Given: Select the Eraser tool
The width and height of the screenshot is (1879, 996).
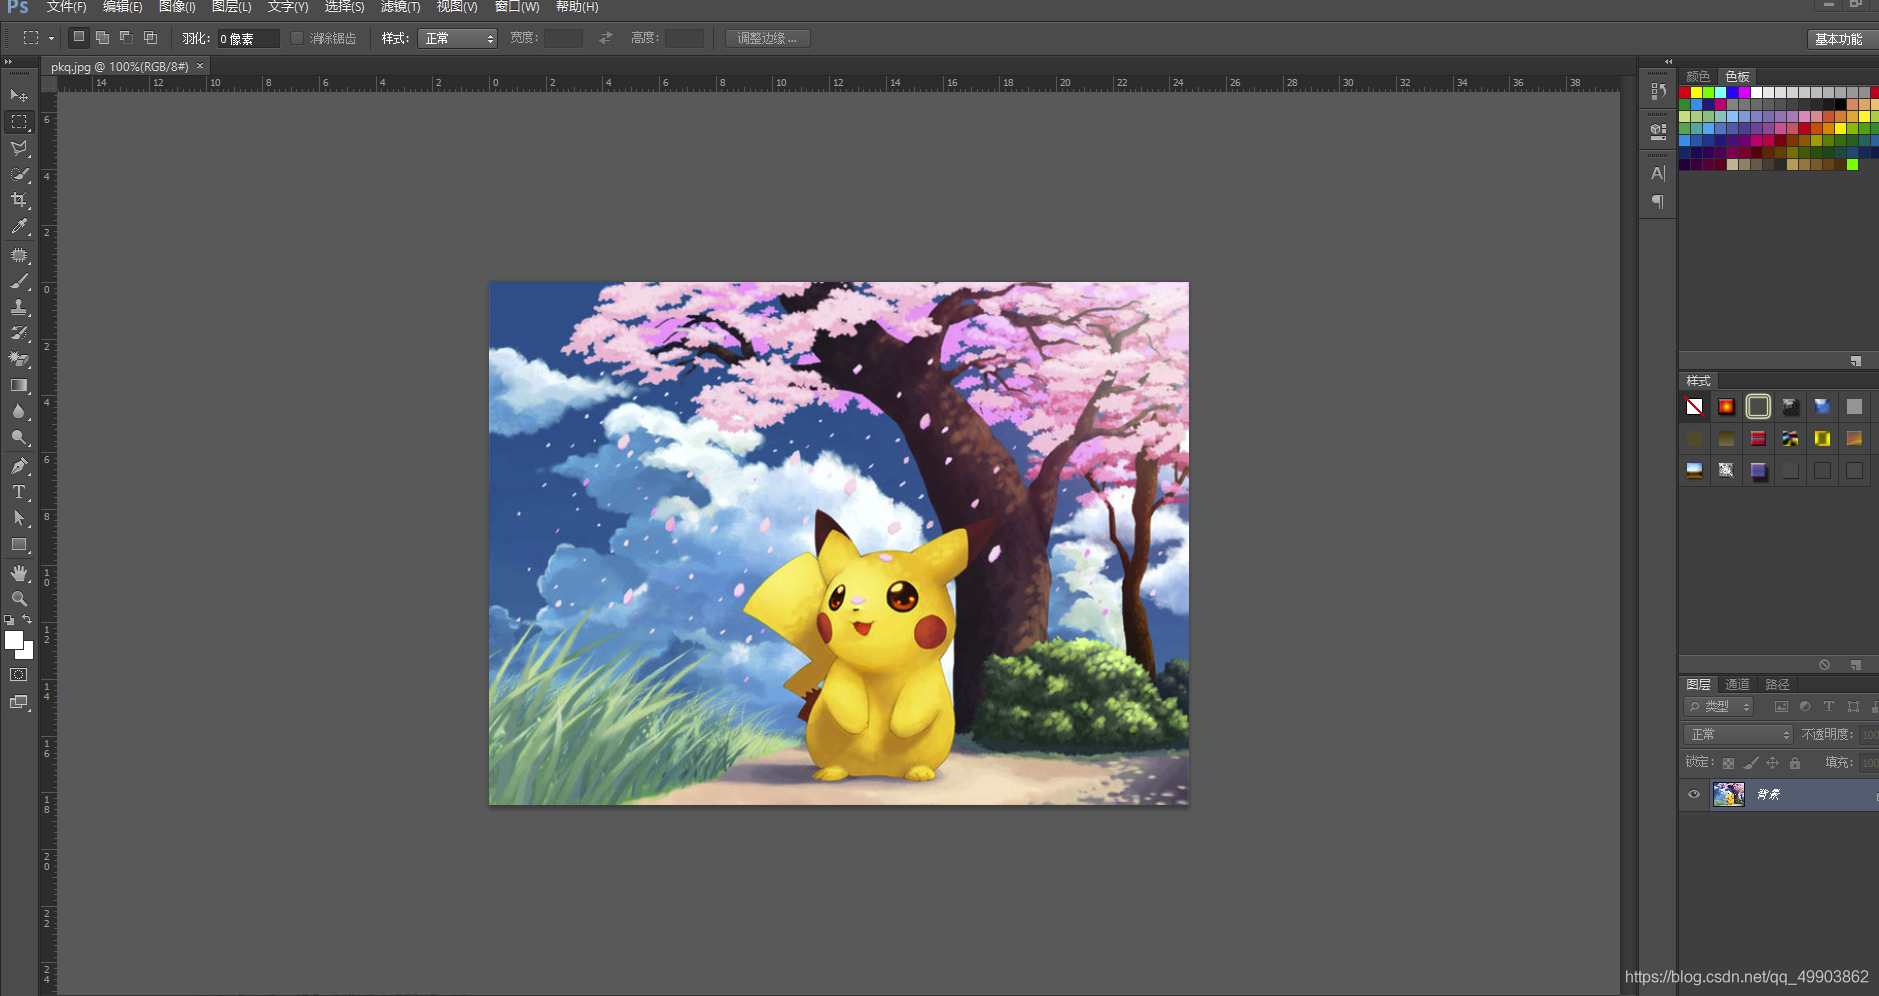Looking at the screenshot, I should click(x=19, y=359).
